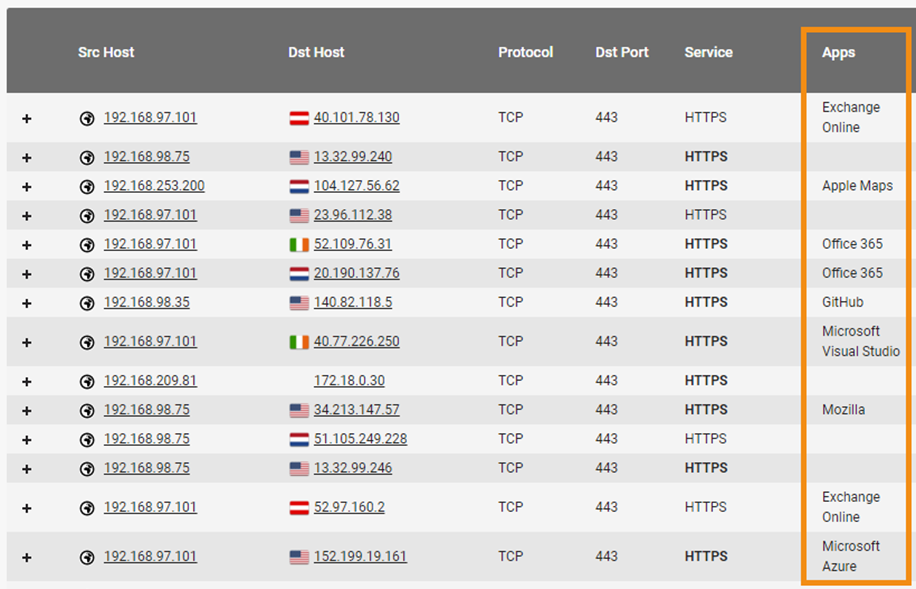Sort by the Dst Port column header
The width and height of the screenshot is (916, 589).
(x=622, y=52)
